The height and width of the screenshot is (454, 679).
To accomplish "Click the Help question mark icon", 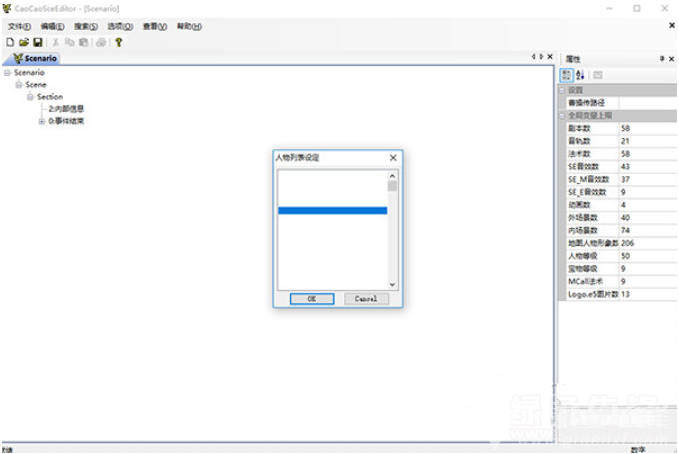I will [118, 42].
